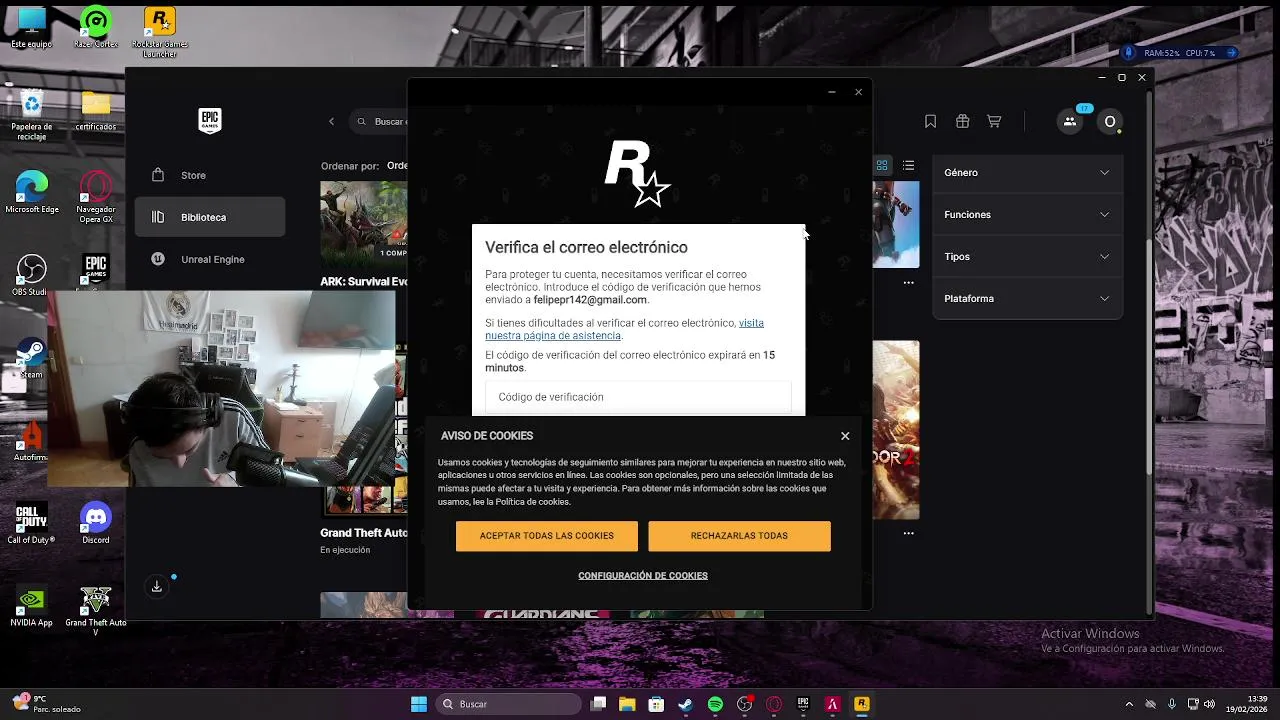Viewport: 1280px width, 720px height.
Task: Open the Epic gift redeem icon
Action: coord(962,121)
